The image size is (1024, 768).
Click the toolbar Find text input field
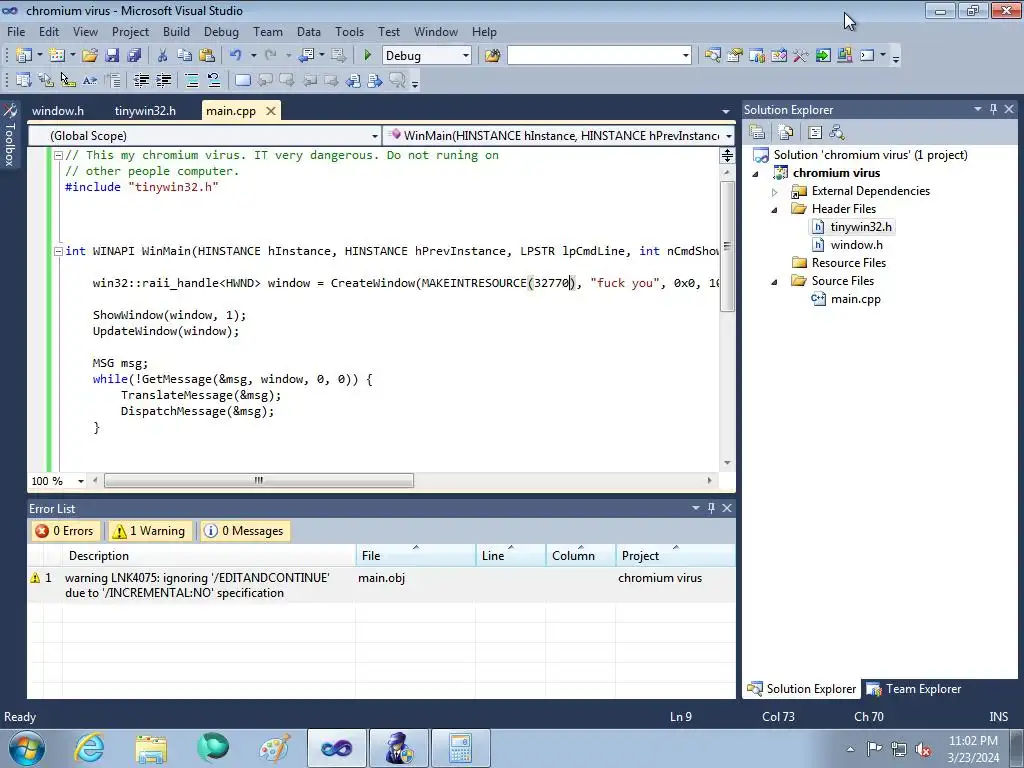pyautogui.click(x=594, y=56)
